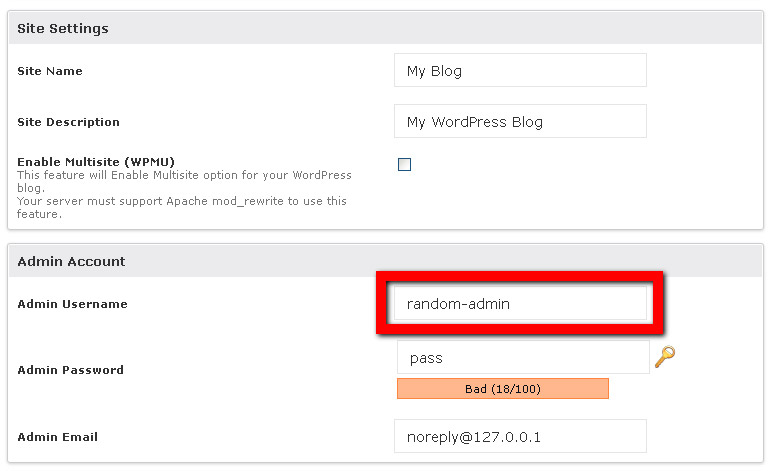This screenshot has width=772, height=471.
Task: Click the Admin Email label
Action: 58,437
